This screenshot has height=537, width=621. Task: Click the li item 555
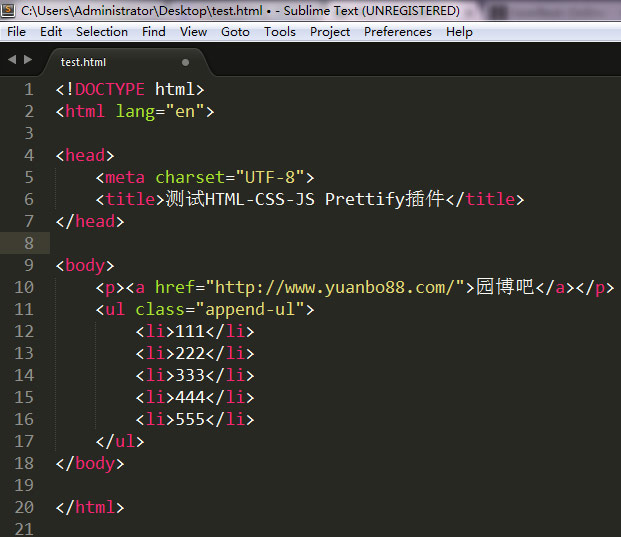pos(194,419)
